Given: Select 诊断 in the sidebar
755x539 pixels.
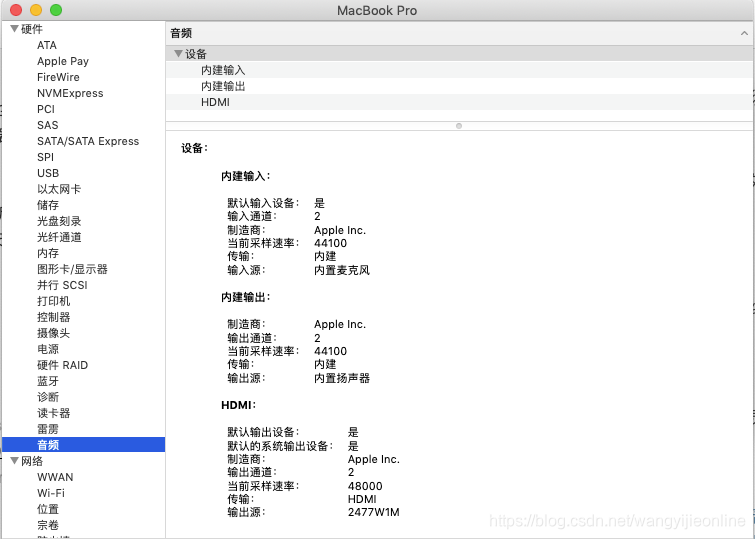Looking at the screenshot, I should (x=48, y=397).
